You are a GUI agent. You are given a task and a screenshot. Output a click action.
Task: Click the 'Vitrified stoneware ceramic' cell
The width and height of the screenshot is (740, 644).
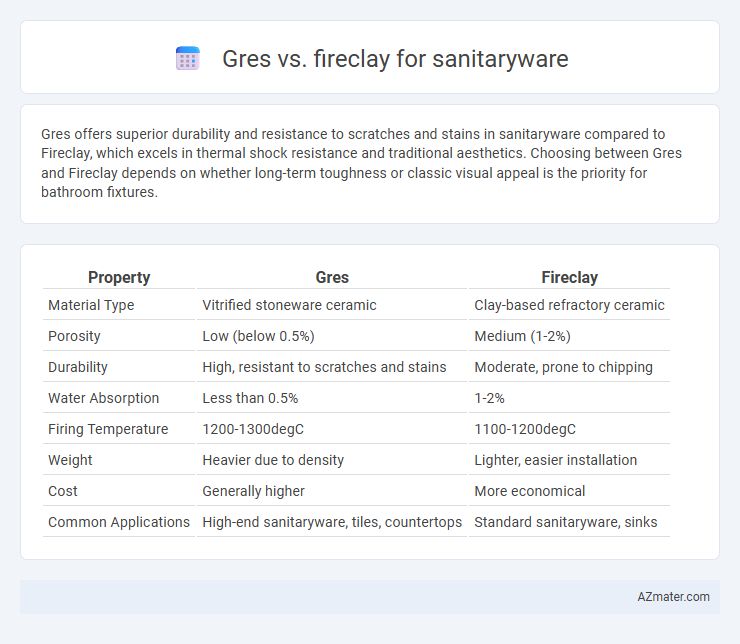coord(289,305)
